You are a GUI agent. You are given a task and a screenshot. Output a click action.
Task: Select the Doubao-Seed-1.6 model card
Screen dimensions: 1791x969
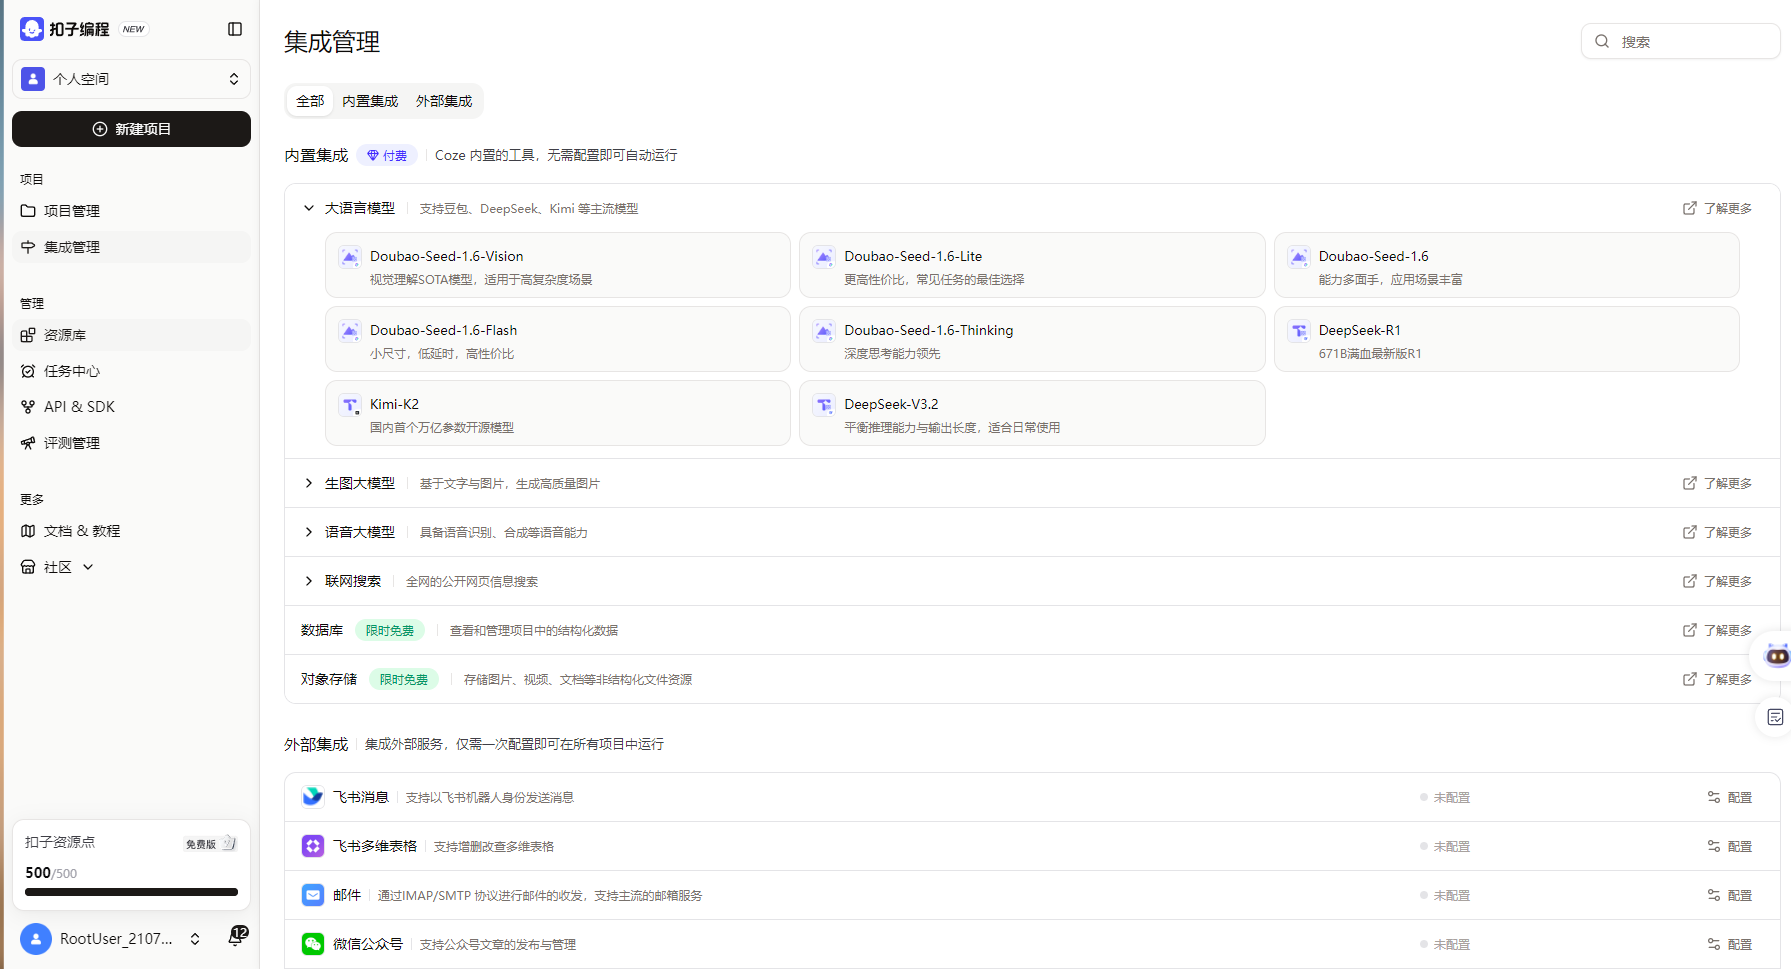click(1506, 265)
